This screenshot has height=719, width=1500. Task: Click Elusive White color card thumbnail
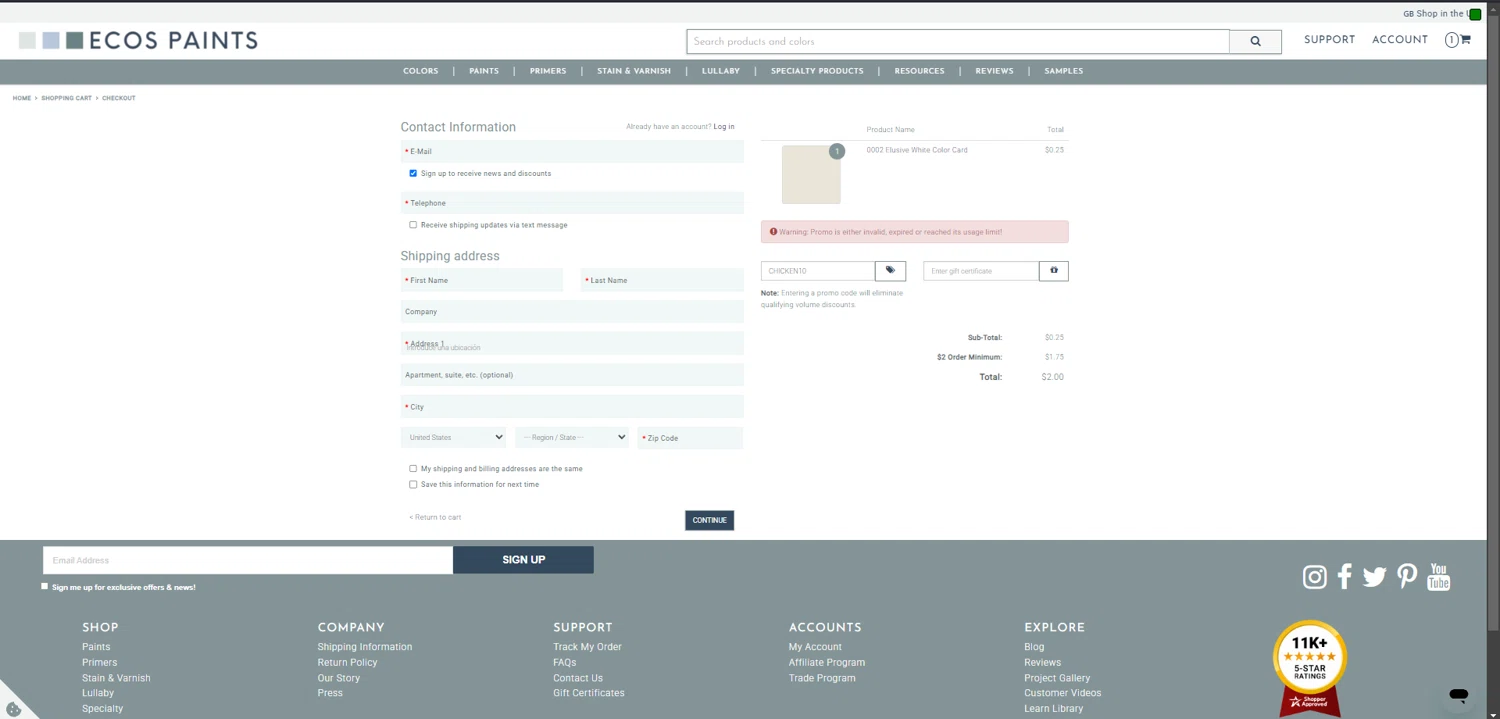click(x=811, y=175)
